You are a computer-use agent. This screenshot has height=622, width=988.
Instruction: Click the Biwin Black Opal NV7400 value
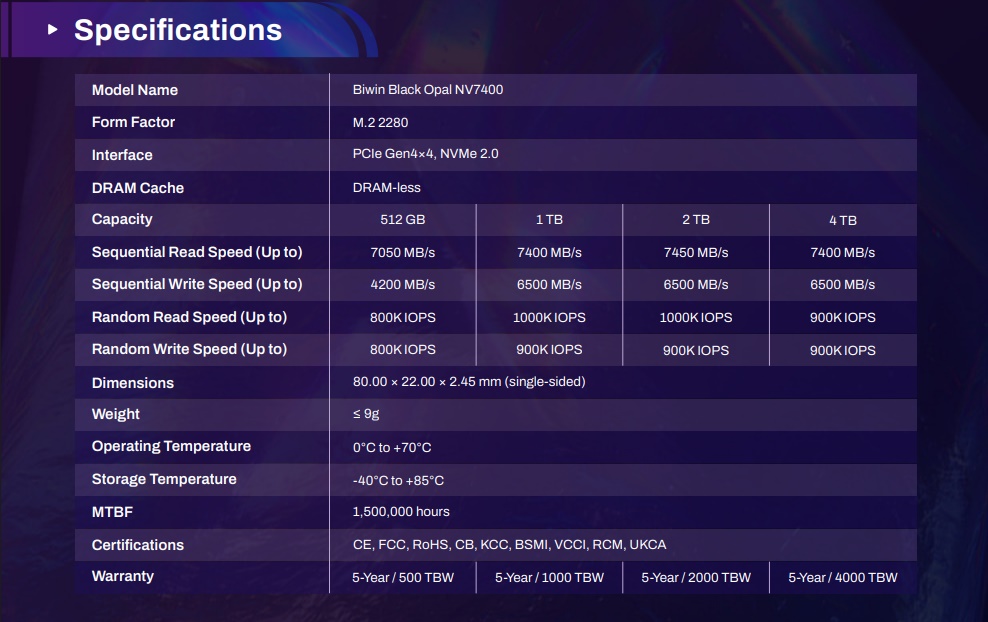(428, 89)
